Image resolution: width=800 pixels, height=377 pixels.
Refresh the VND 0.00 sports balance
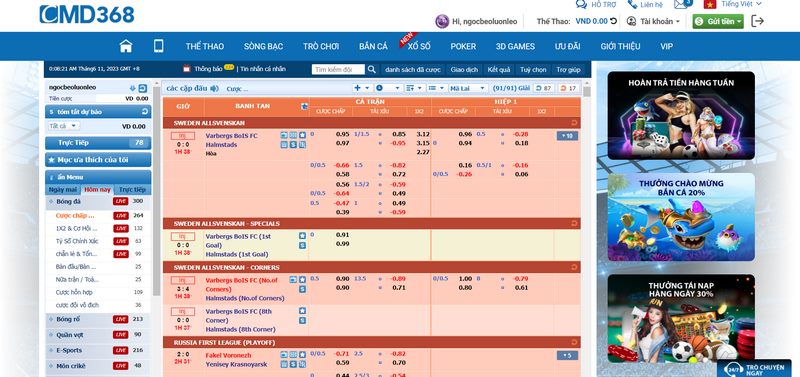[614, 21]
